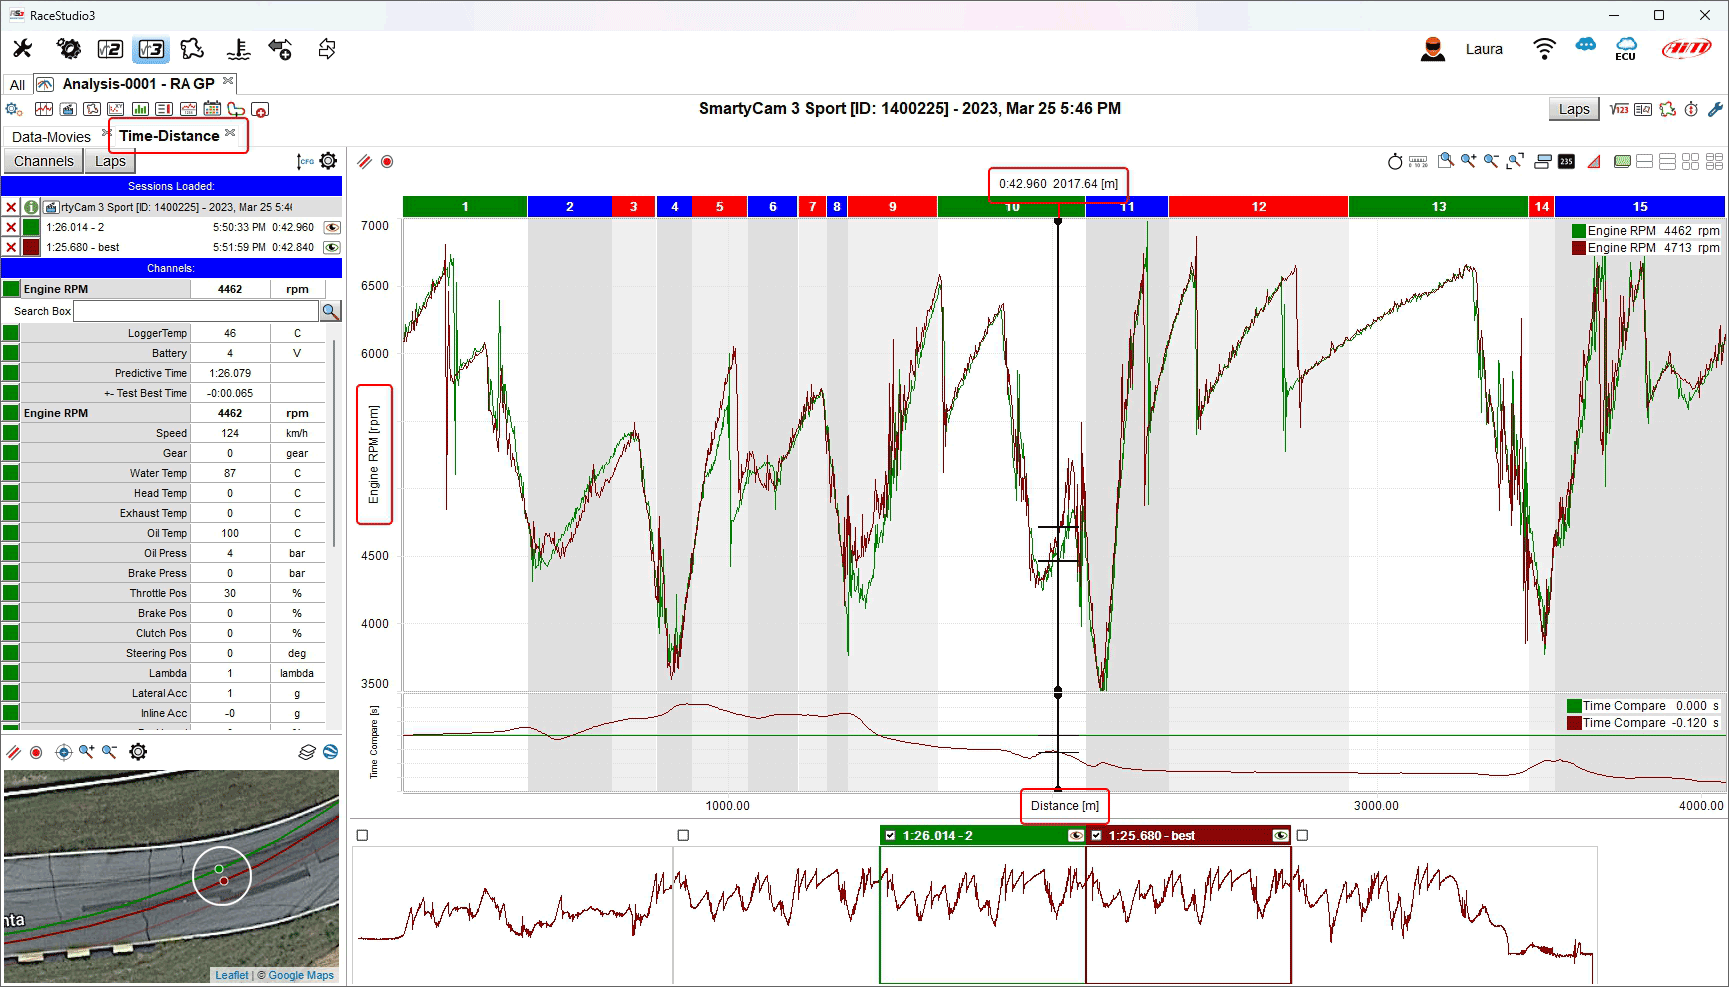Add an XY scatter plot layout
The width and height of the screenshot is (1729, 987).
(x=116, y=109)
